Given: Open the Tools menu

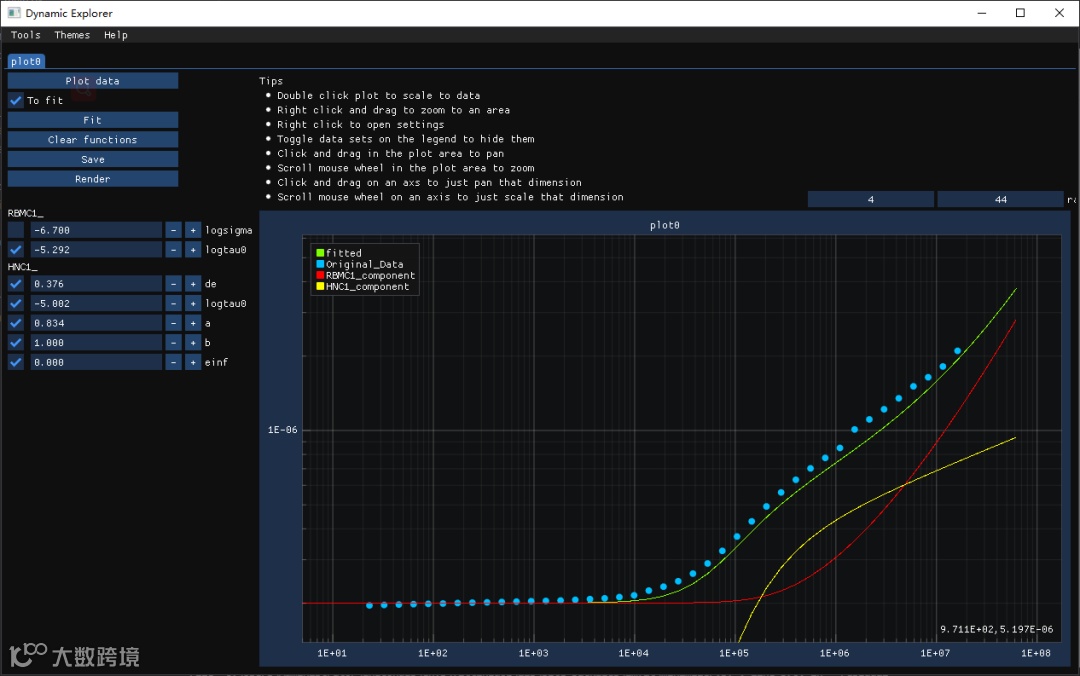Looking at the screenshot, I should coord(26,35).
